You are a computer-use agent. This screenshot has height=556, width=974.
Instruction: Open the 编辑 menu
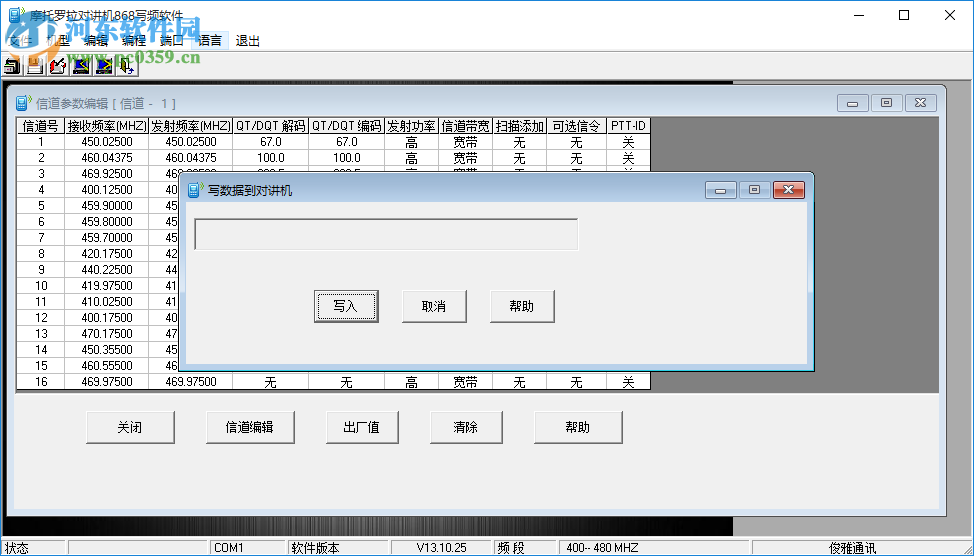coord(96,41)
